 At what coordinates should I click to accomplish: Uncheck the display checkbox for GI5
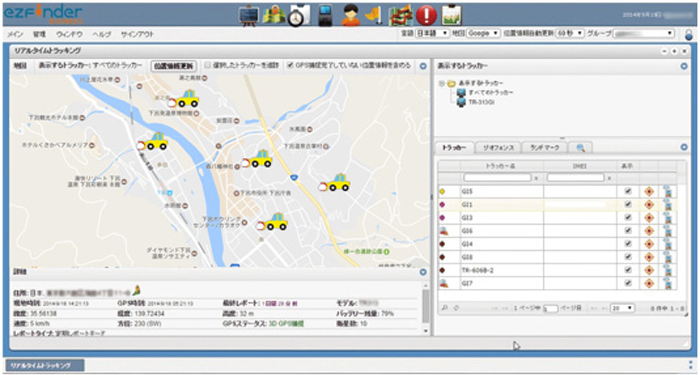[628, 191]
